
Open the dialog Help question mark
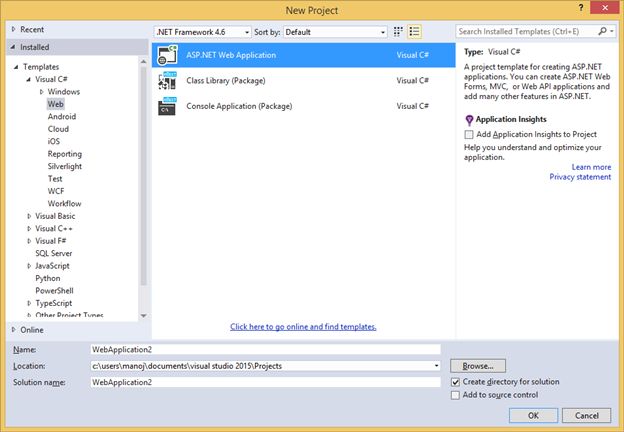coord(581,8)
